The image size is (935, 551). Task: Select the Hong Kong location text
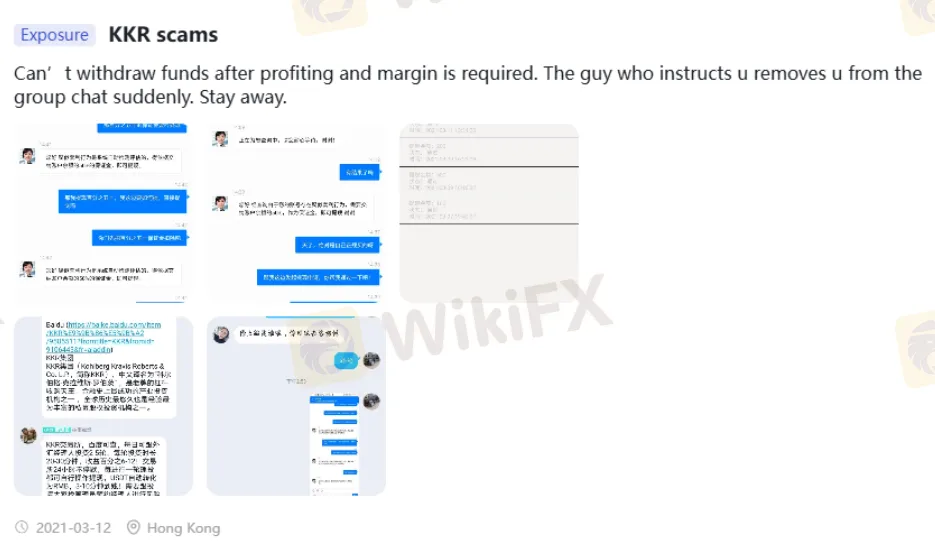pos(184,528)
